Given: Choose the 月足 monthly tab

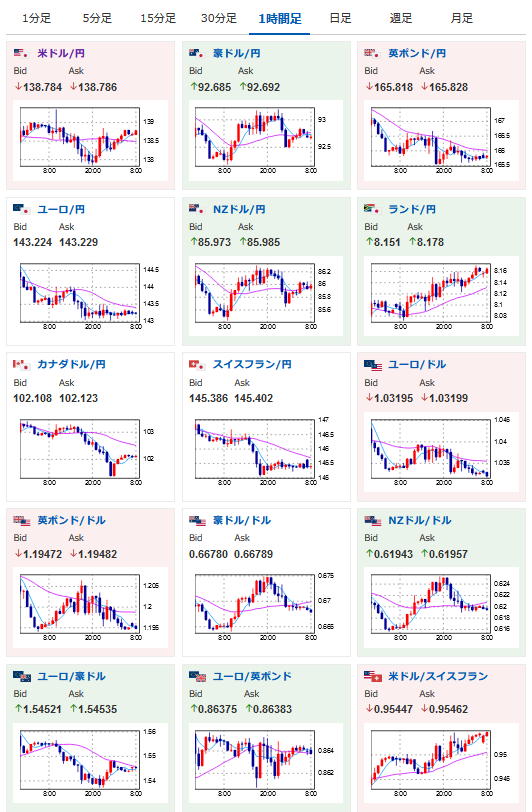Looking at the screenshot, I should pos(462,18).
